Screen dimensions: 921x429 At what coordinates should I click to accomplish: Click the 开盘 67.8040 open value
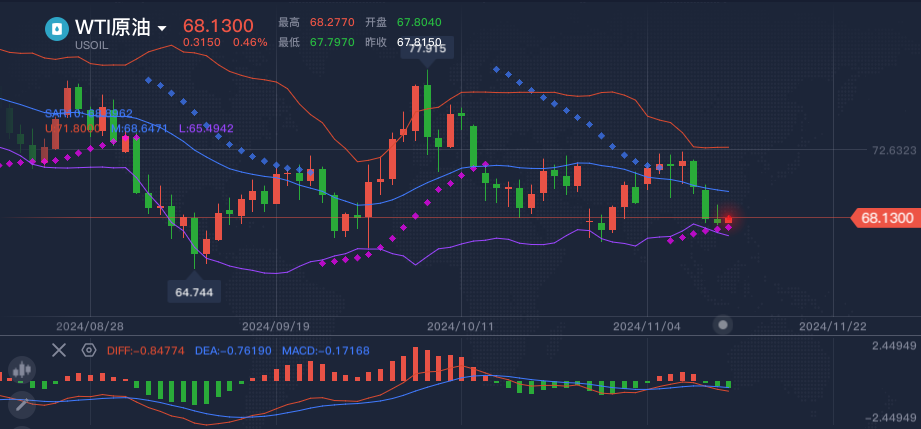(404, 22)
